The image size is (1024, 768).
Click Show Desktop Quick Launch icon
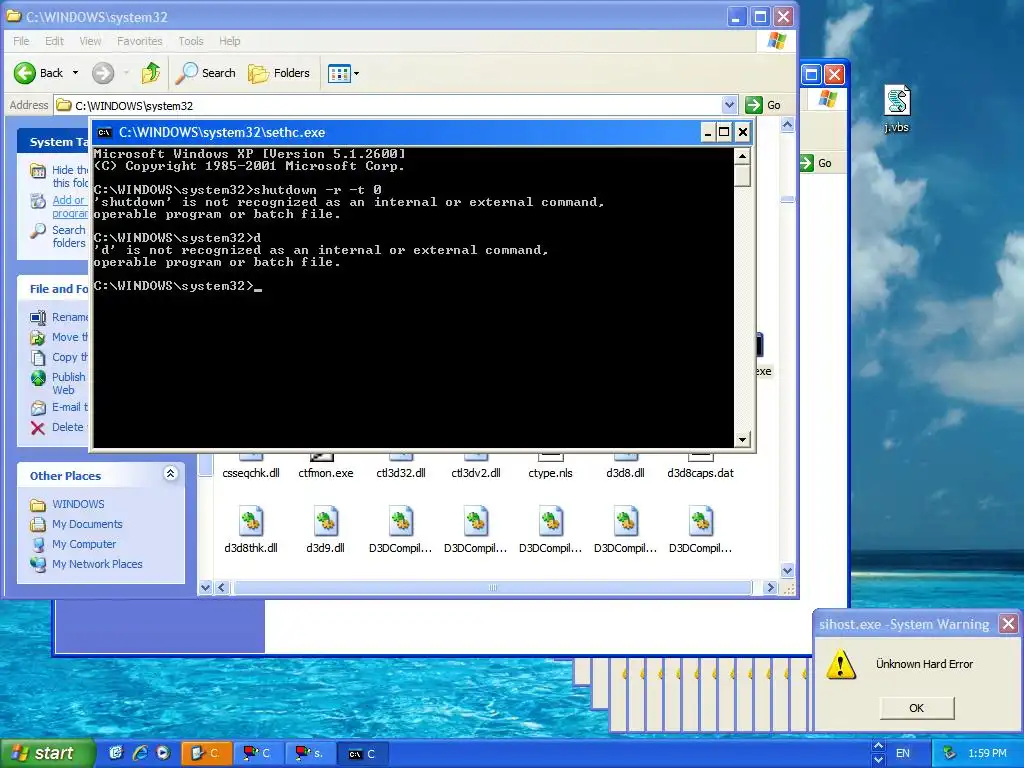click(116, 753)
